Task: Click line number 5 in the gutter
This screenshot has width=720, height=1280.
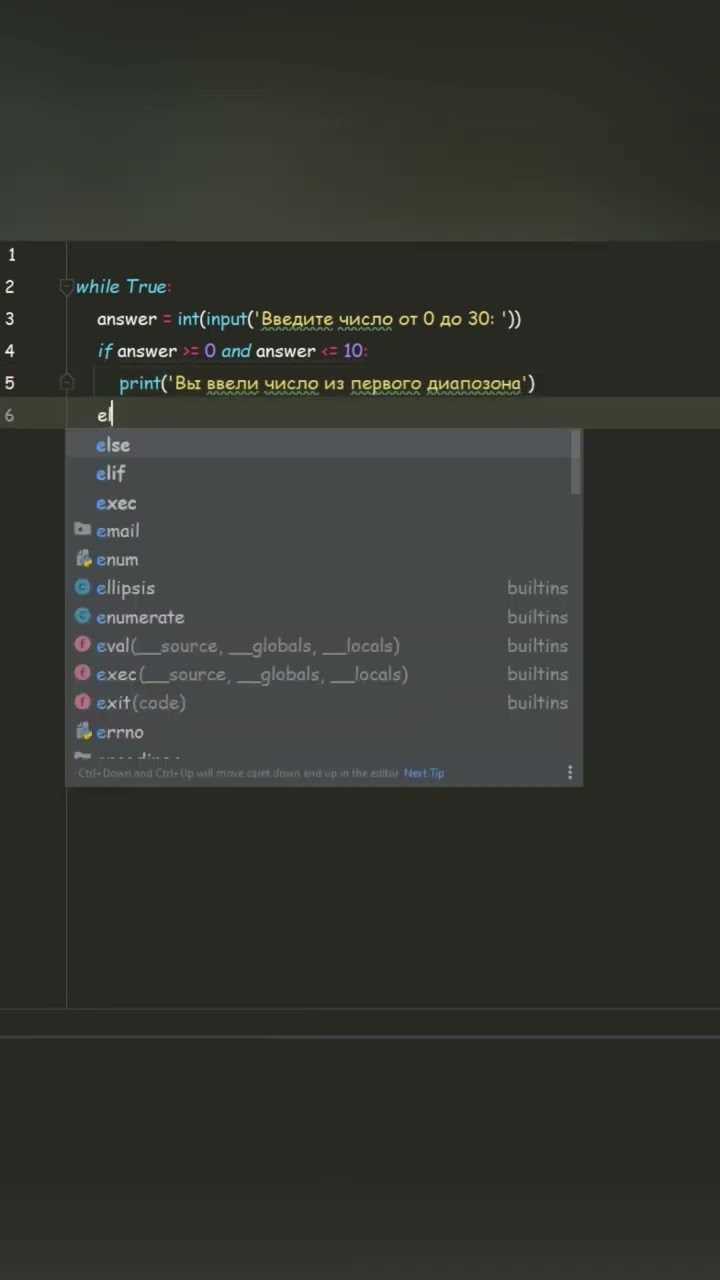Action: click(x=10, y=383)
